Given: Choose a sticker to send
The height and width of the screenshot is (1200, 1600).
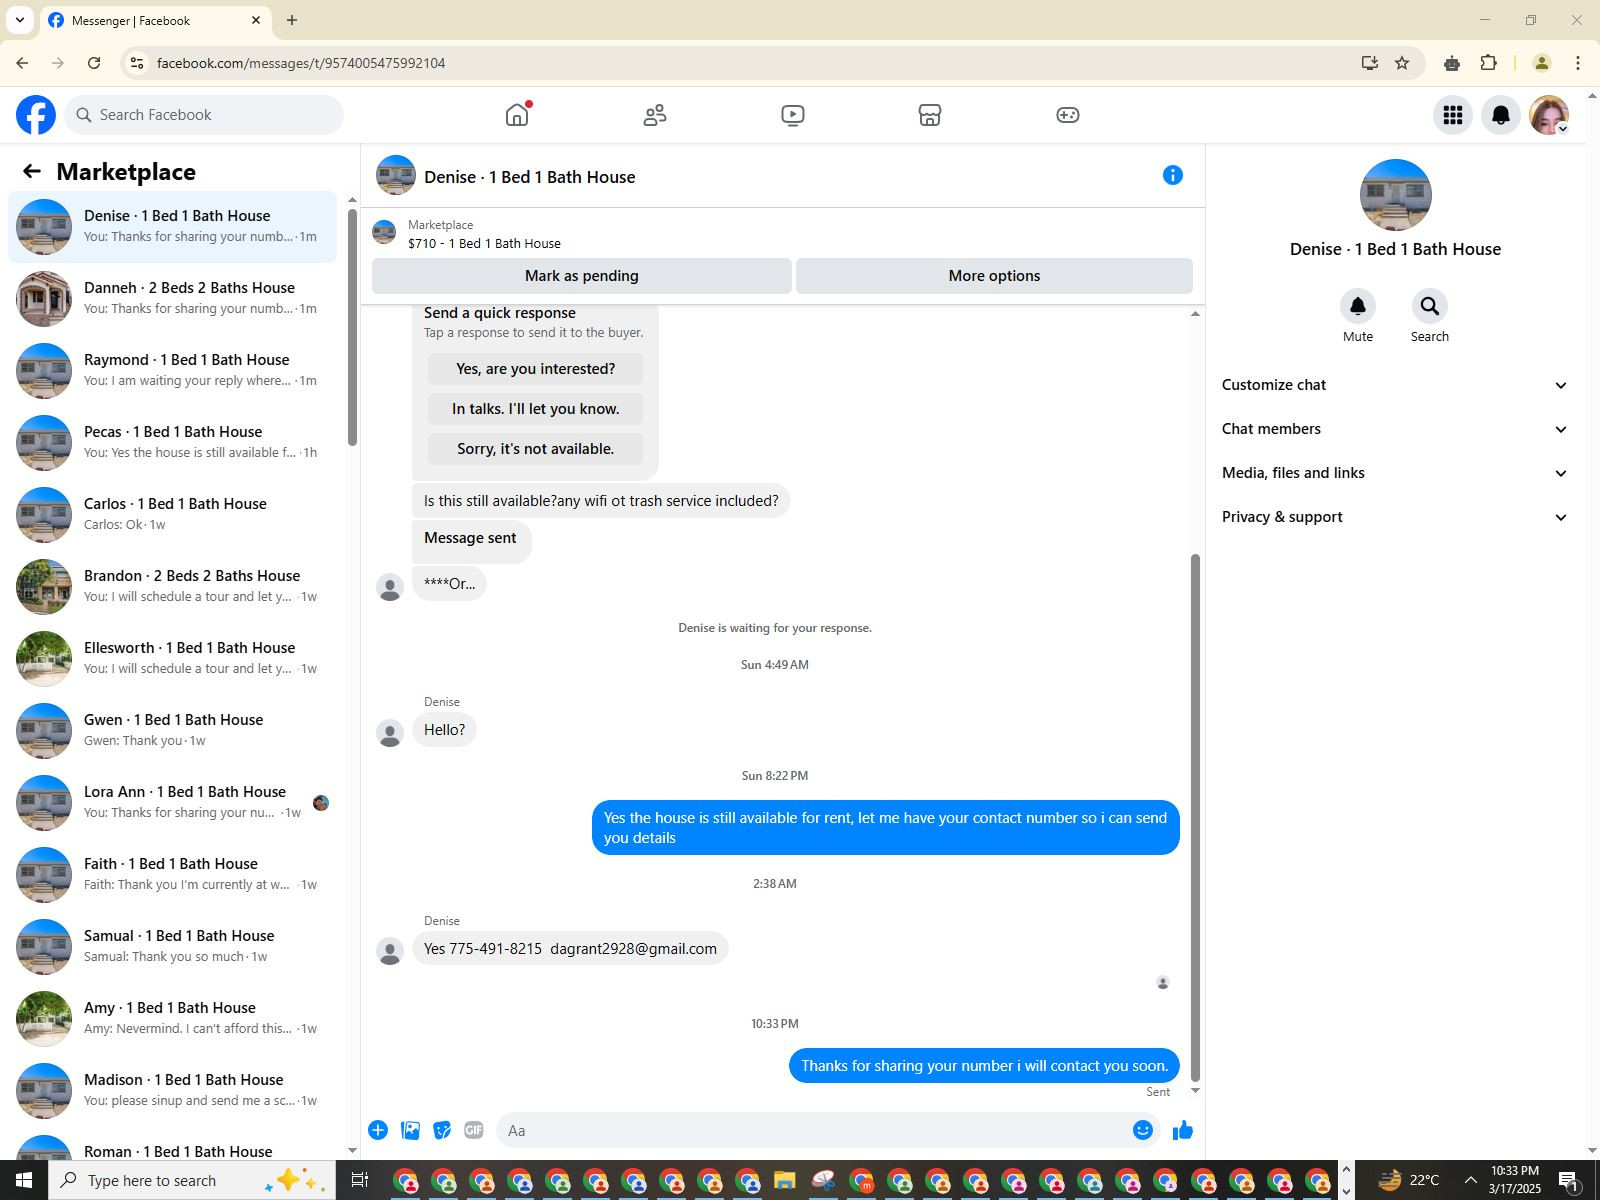Looking at the screenshot, I should coord(442,1130).
